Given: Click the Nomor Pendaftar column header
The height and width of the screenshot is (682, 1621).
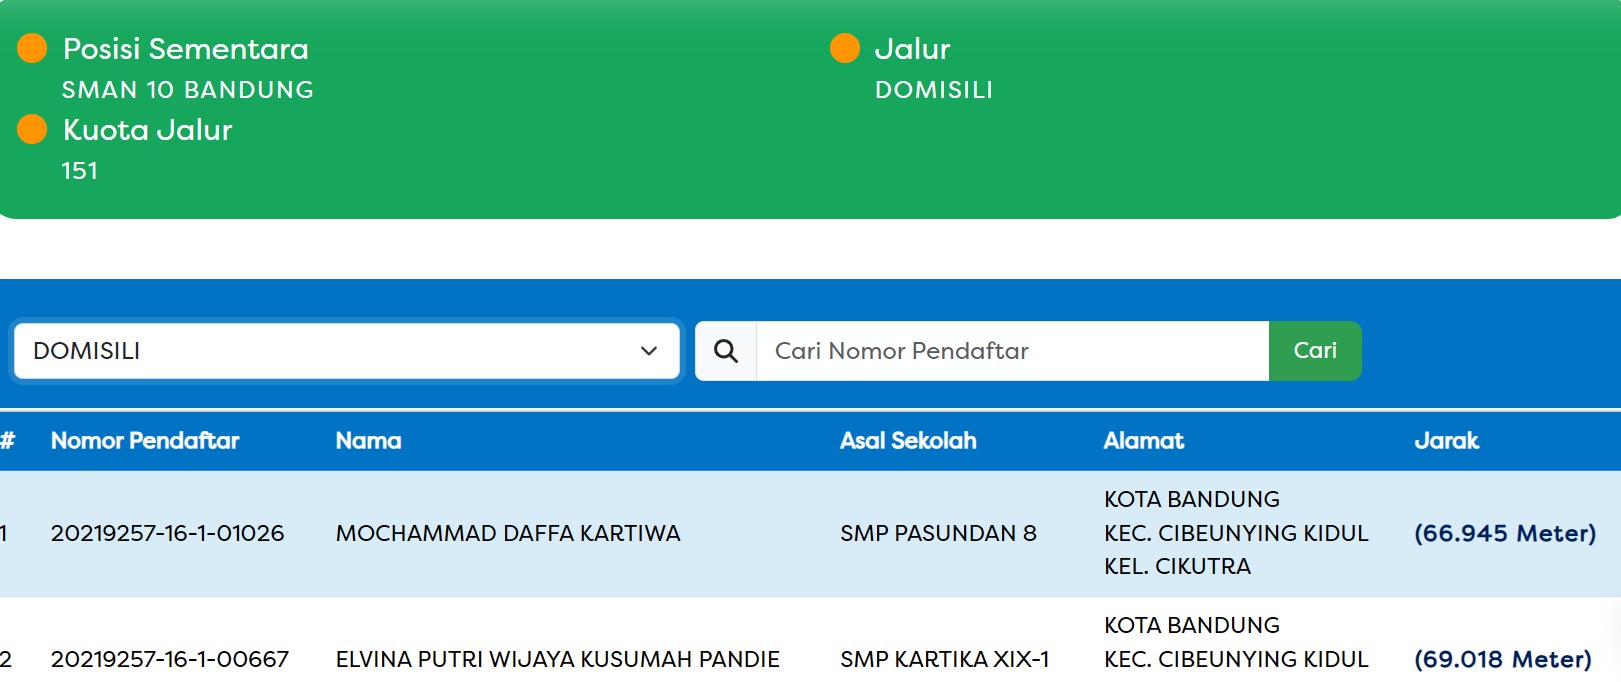Looking at the screenshot, I should [145, 441].
